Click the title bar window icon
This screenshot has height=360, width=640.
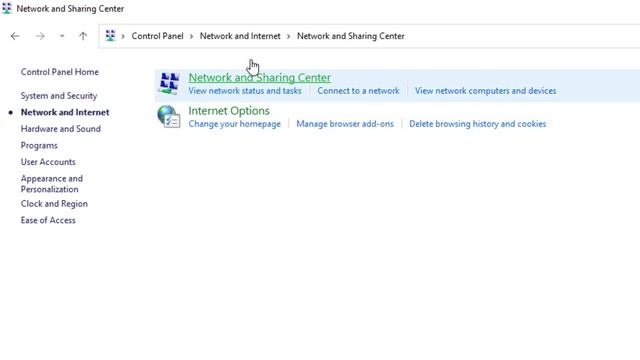7,8
